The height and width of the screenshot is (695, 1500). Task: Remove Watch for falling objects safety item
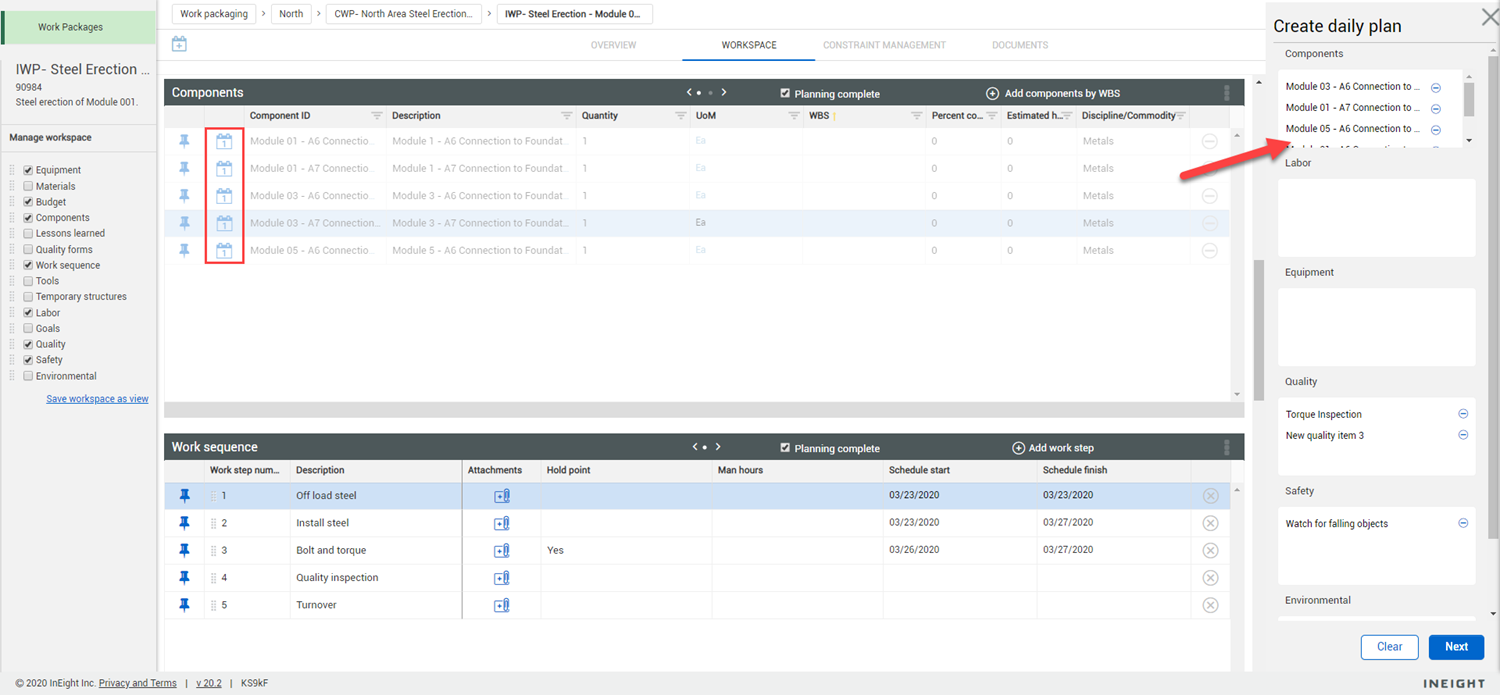pyautogui.click(x=1463, y=523)
